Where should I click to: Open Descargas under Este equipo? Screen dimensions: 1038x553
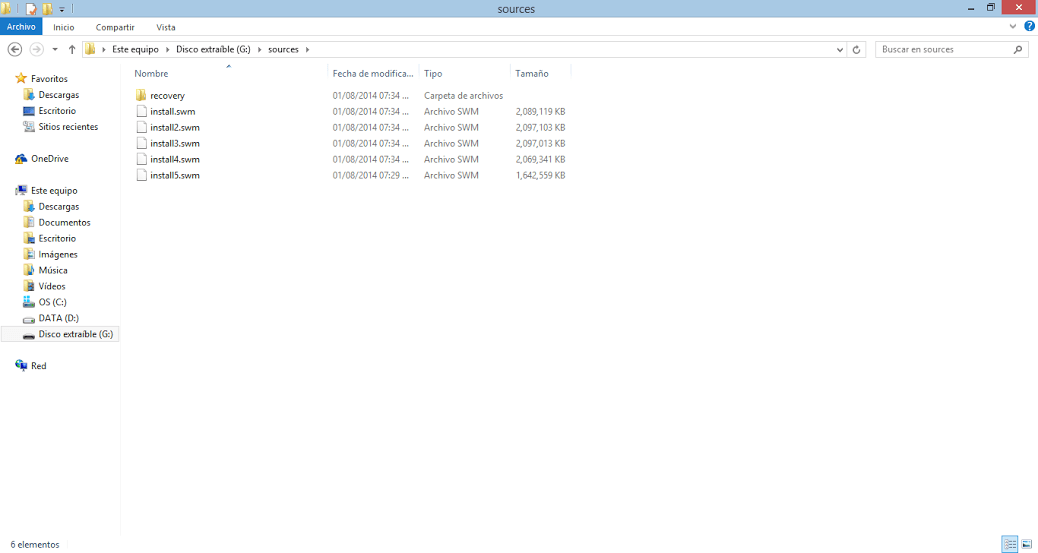(58, 207)
